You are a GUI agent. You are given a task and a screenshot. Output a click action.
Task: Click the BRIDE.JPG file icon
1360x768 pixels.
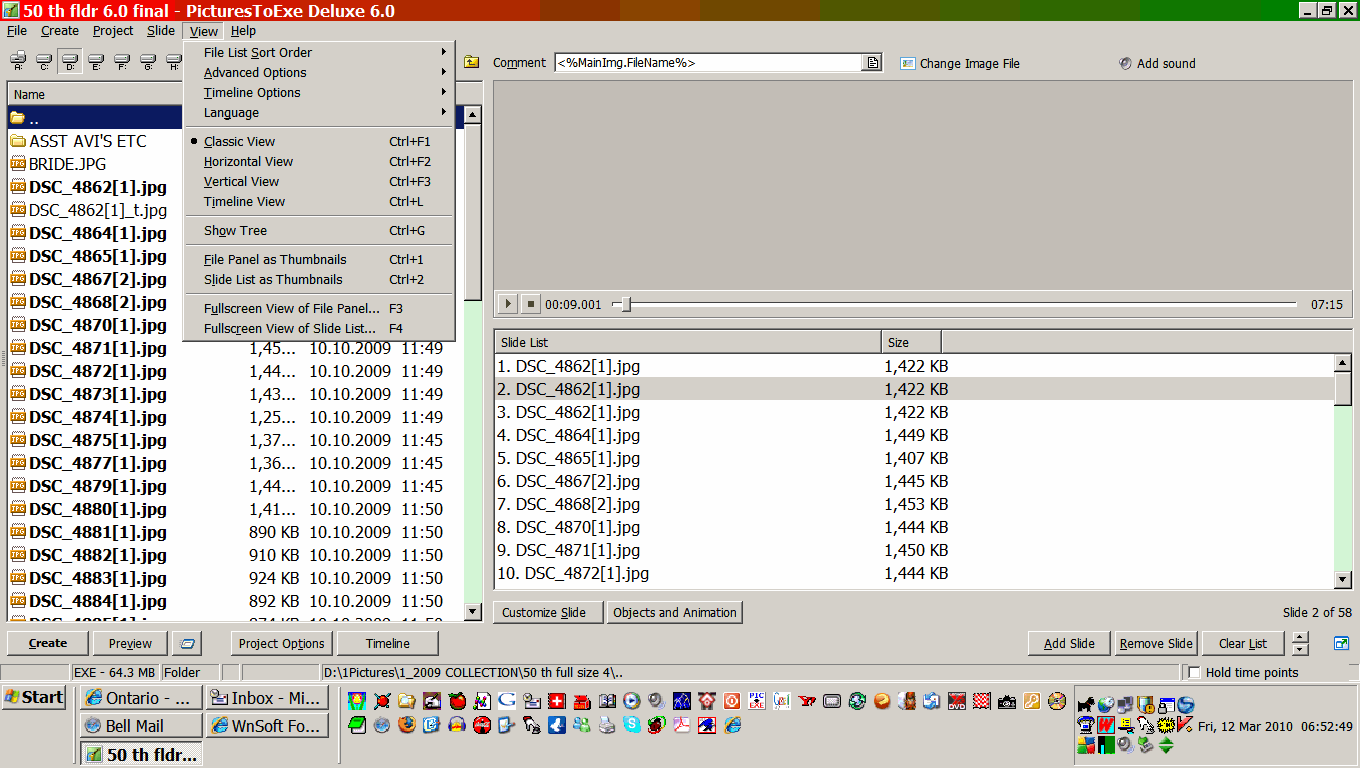click(x=18, y=164)
